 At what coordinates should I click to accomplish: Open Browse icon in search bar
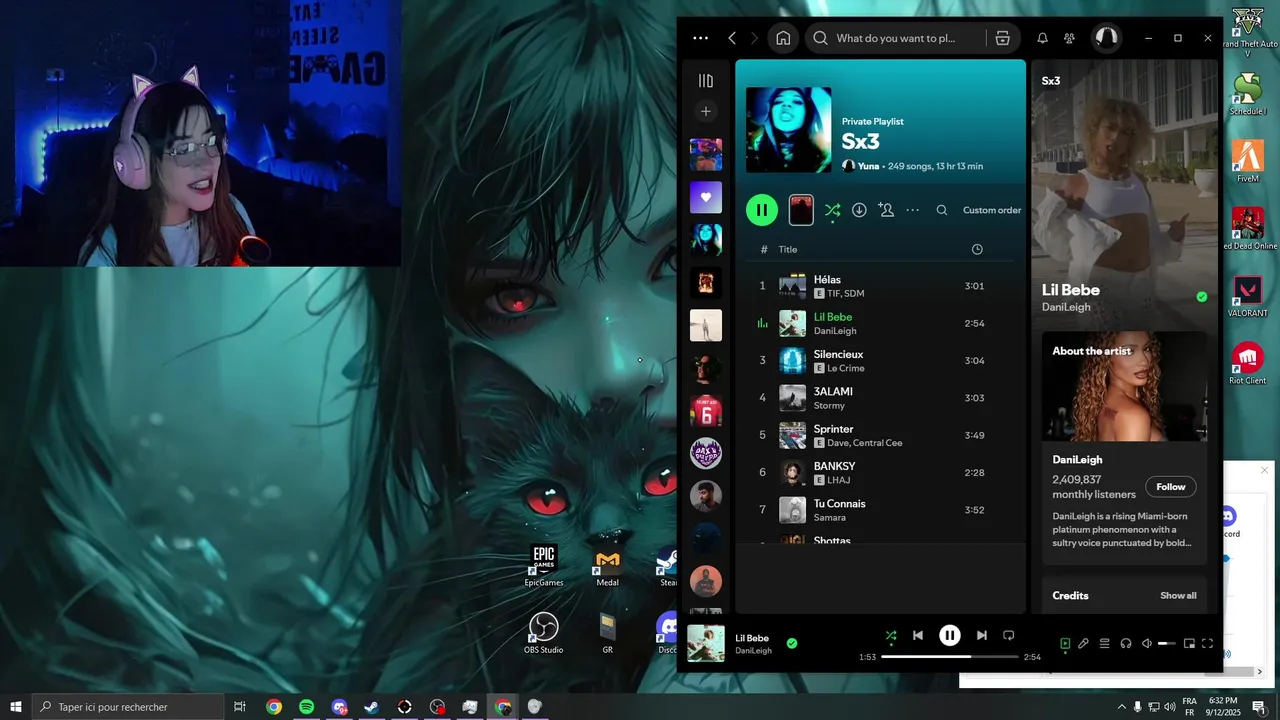pyautogui.click(x=1002, y=38)
